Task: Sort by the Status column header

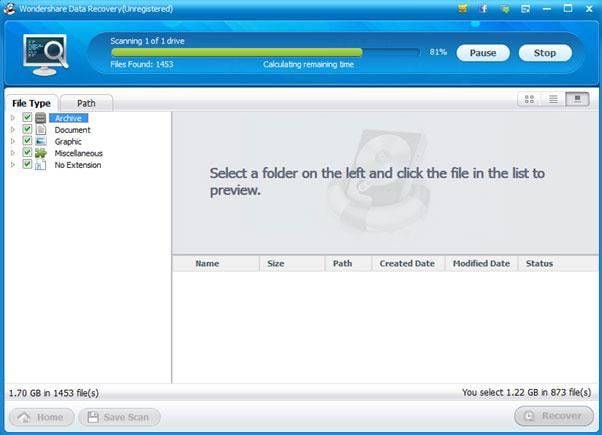Action: coord(558,263)
